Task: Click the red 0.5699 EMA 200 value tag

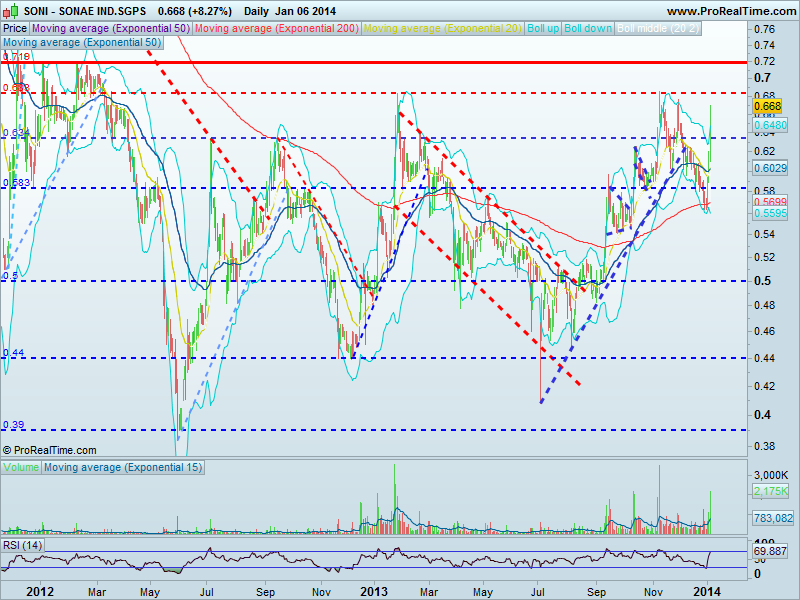Action: (770, 202)
